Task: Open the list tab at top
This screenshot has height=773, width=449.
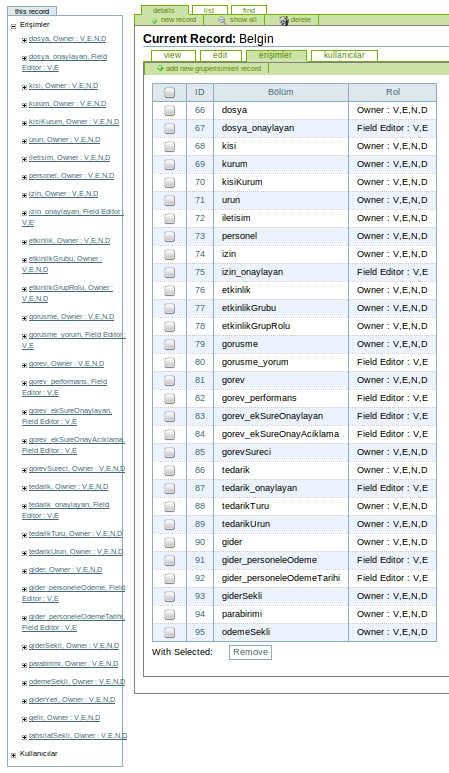Action: click(209, 10)
